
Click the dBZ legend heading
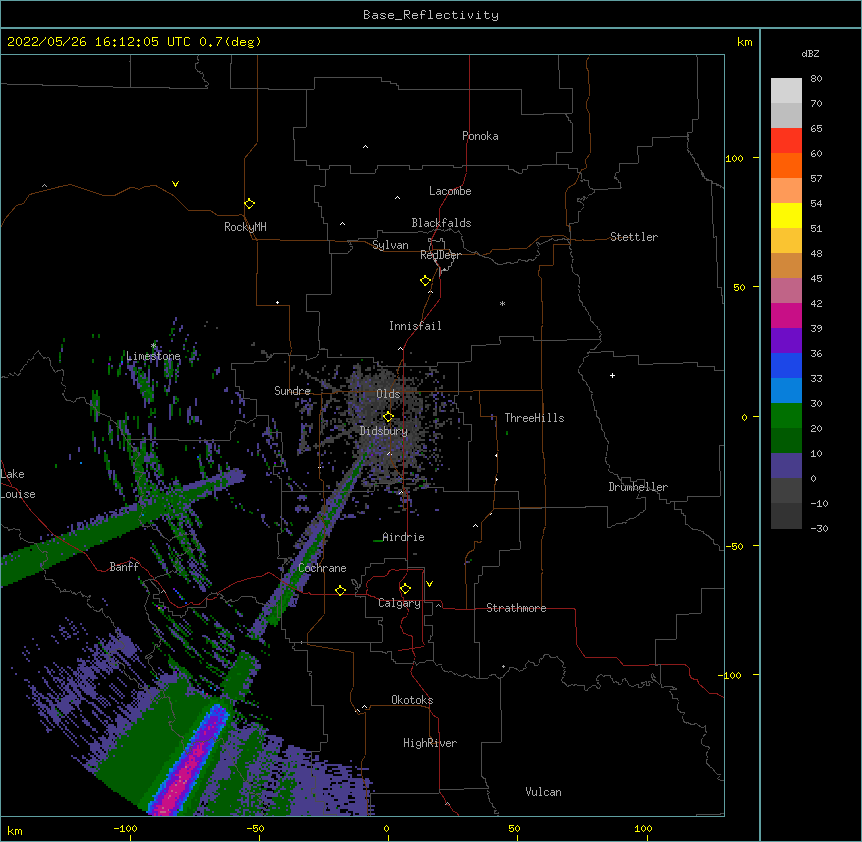click(x=810, y=54)
